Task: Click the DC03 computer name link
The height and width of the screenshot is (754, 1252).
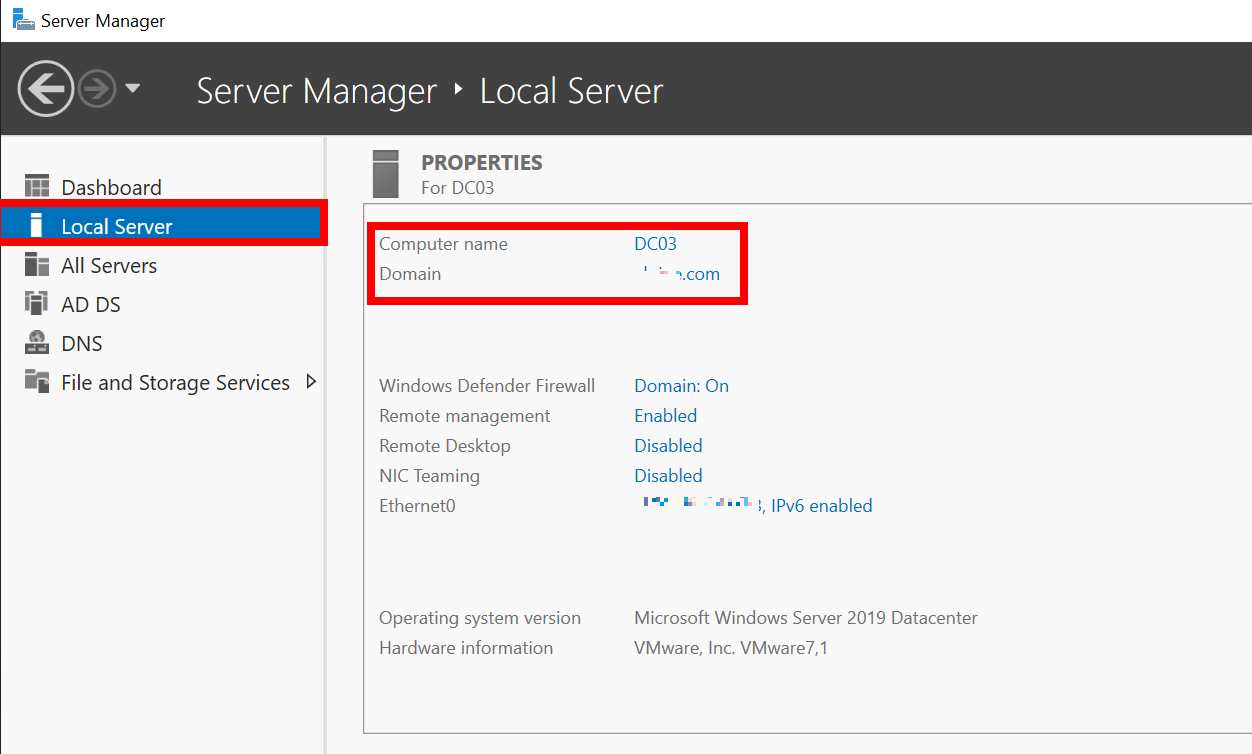Action: [655, 244]
